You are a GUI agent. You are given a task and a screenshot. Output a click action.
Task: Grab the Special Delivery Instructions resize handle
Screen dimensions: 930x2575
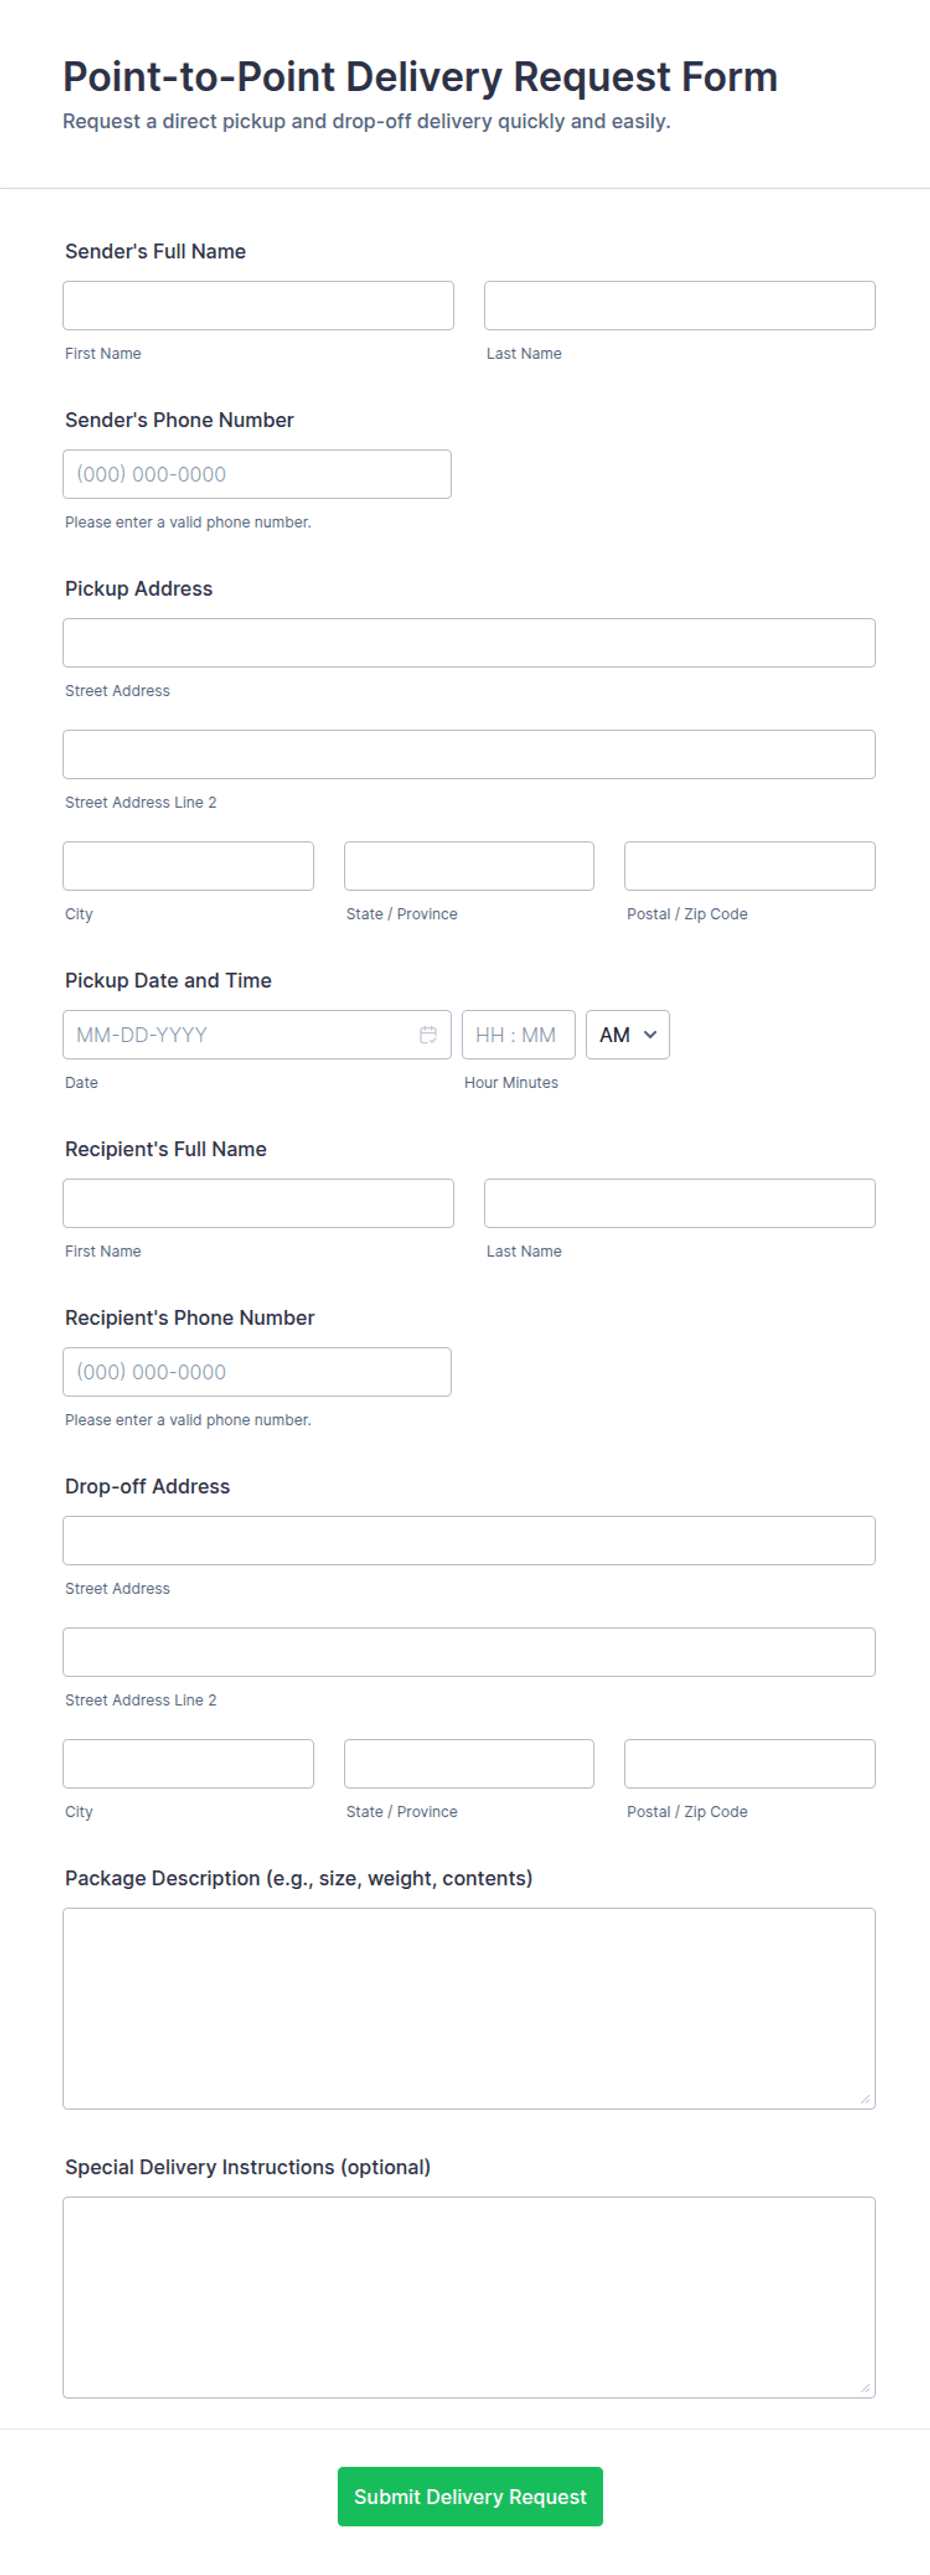(865, 2388)
